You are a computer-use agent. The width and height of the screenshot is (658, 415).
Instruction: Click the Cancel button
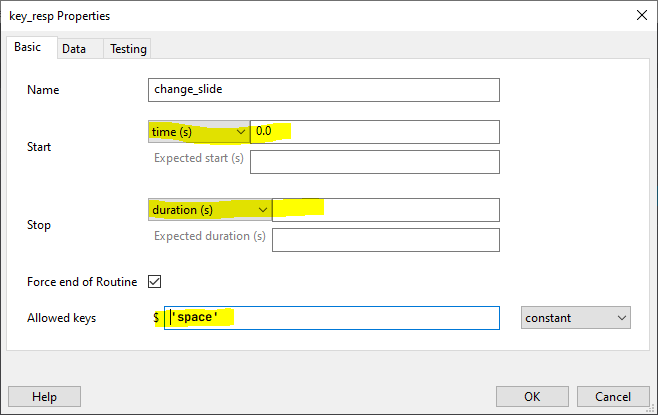pos(606,396)
